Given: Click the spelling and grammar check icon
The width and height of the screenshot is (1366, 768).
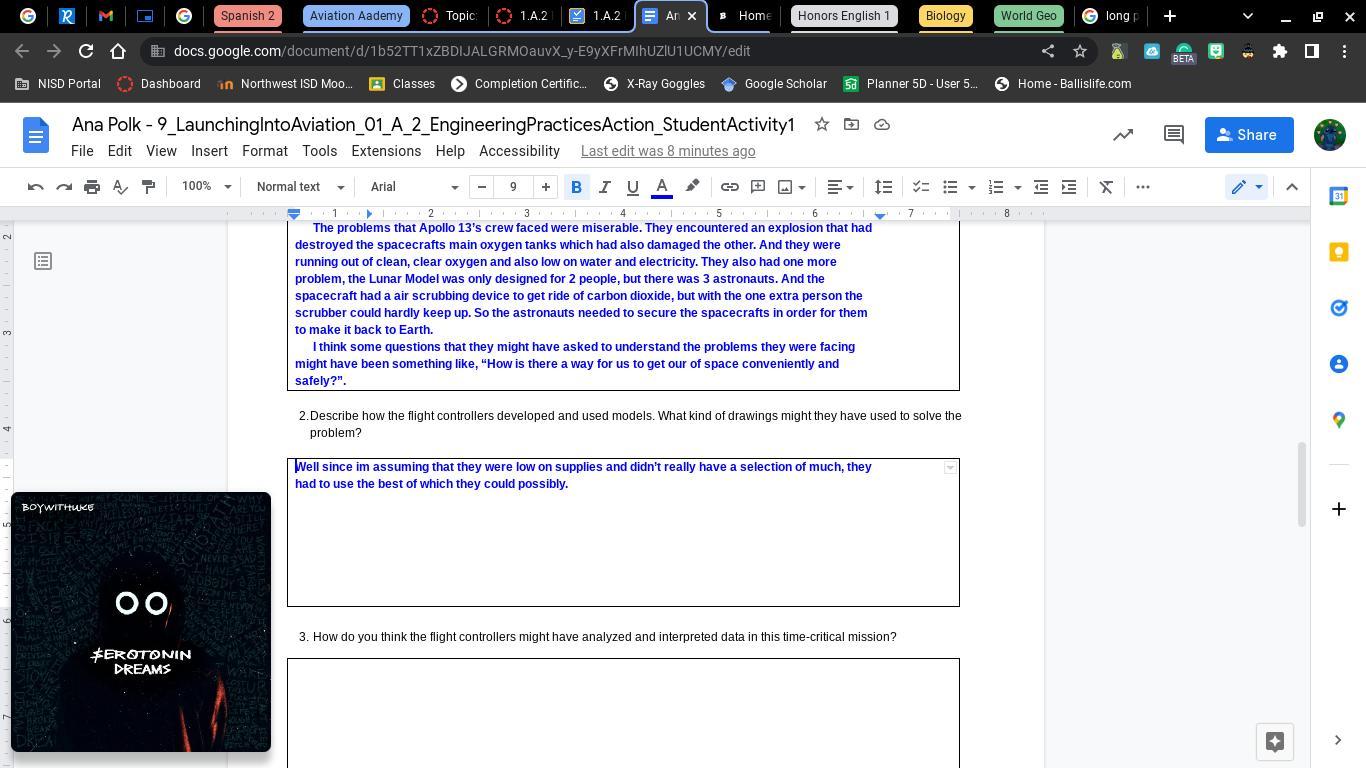Looking at the screenshot, I should [x=120, y=187].
